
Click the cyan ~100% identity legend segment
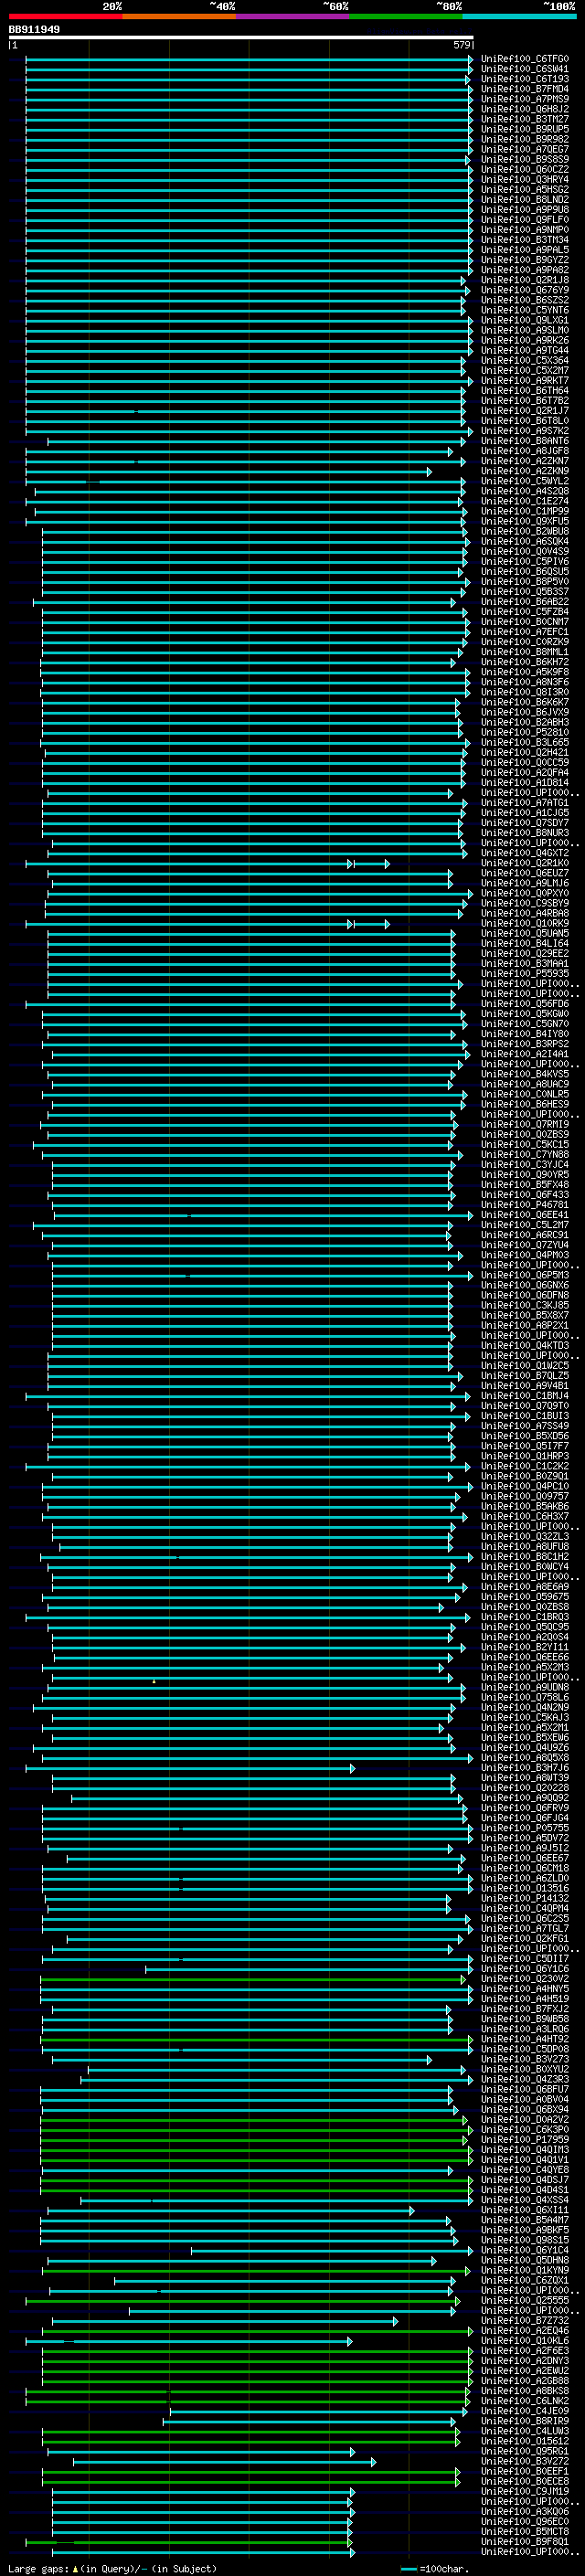(520, 16)
